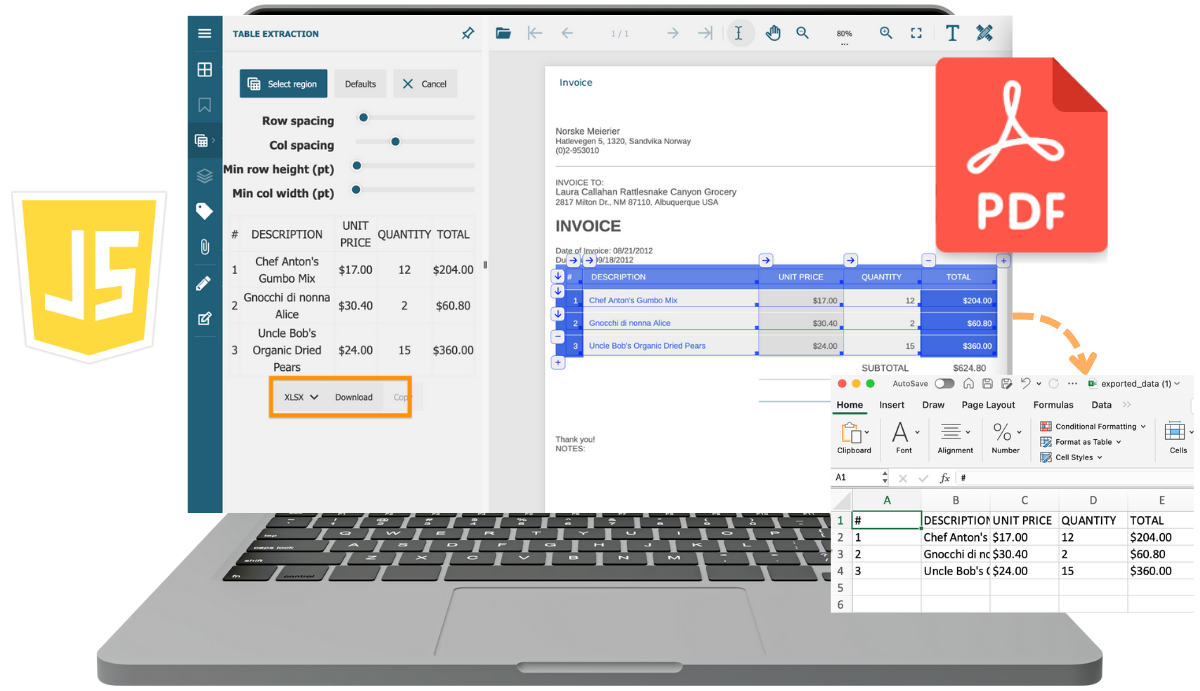This screenshot has width=1200, height=691.
Task: Go to the last page
Action: 705,33
